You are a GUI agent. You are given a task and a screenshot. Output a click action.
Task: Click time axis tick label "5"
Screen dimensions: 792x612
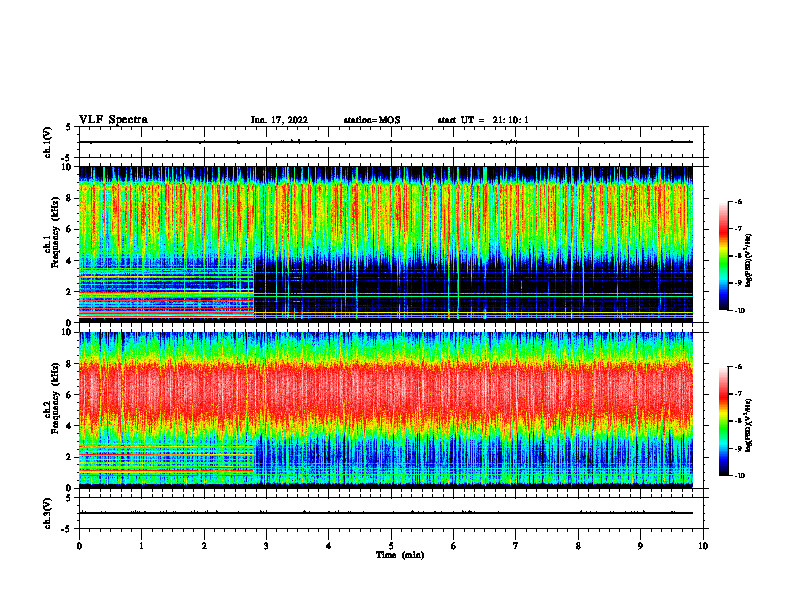coord(391,546)
